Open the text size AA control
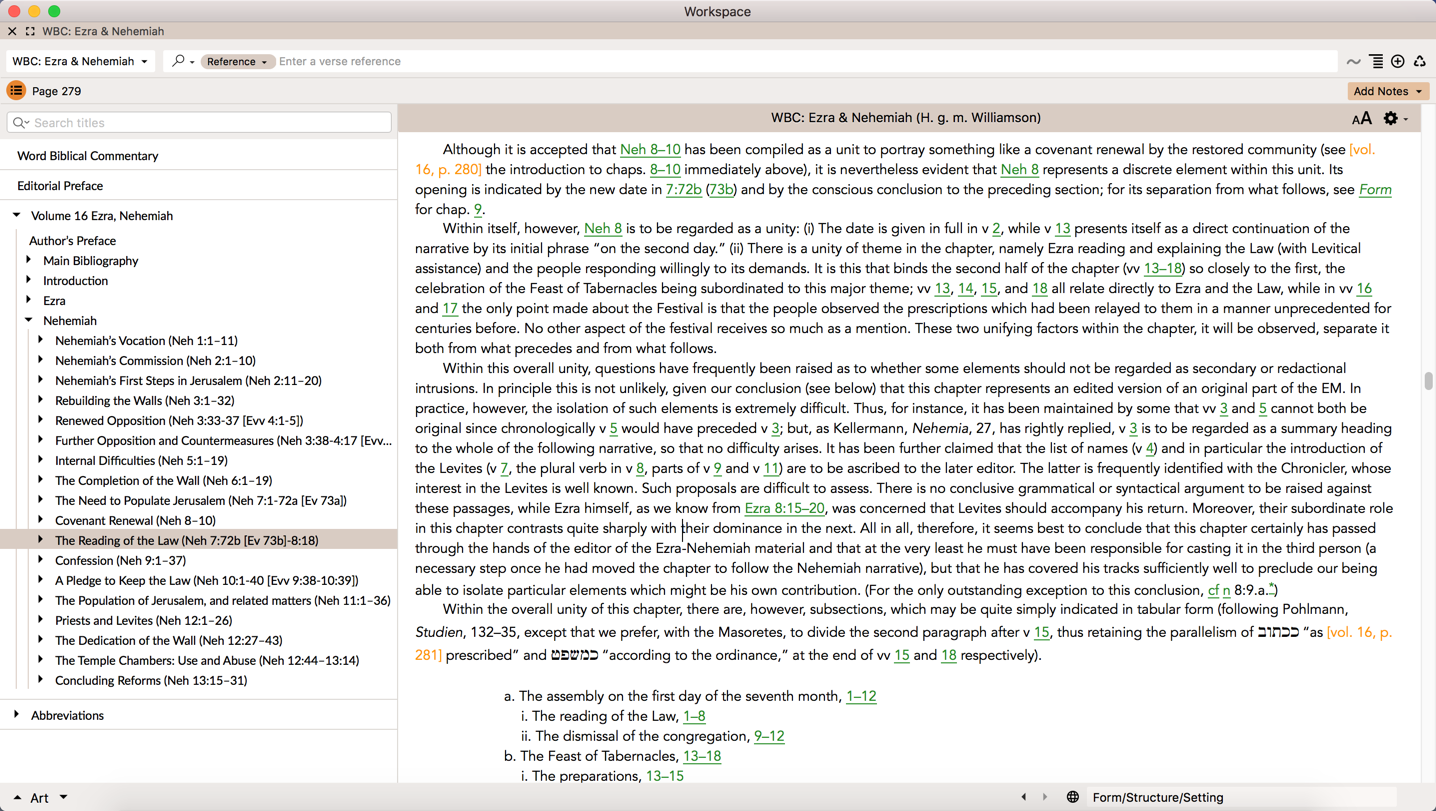The image size is (1436, 811). click(x=1361, y=119)
